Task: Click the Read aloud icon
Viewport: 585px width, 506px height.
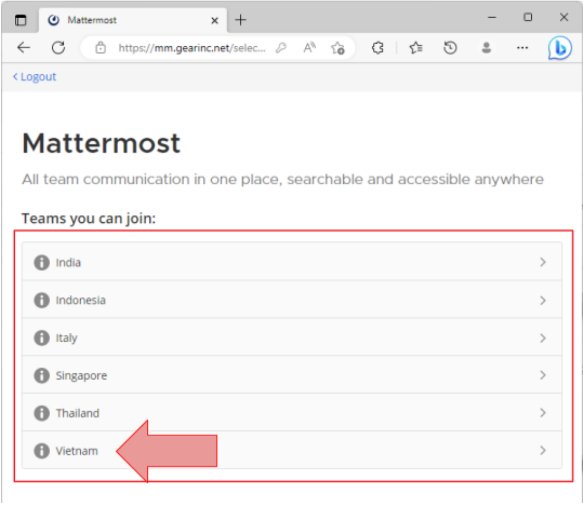Action: point(309,48)
